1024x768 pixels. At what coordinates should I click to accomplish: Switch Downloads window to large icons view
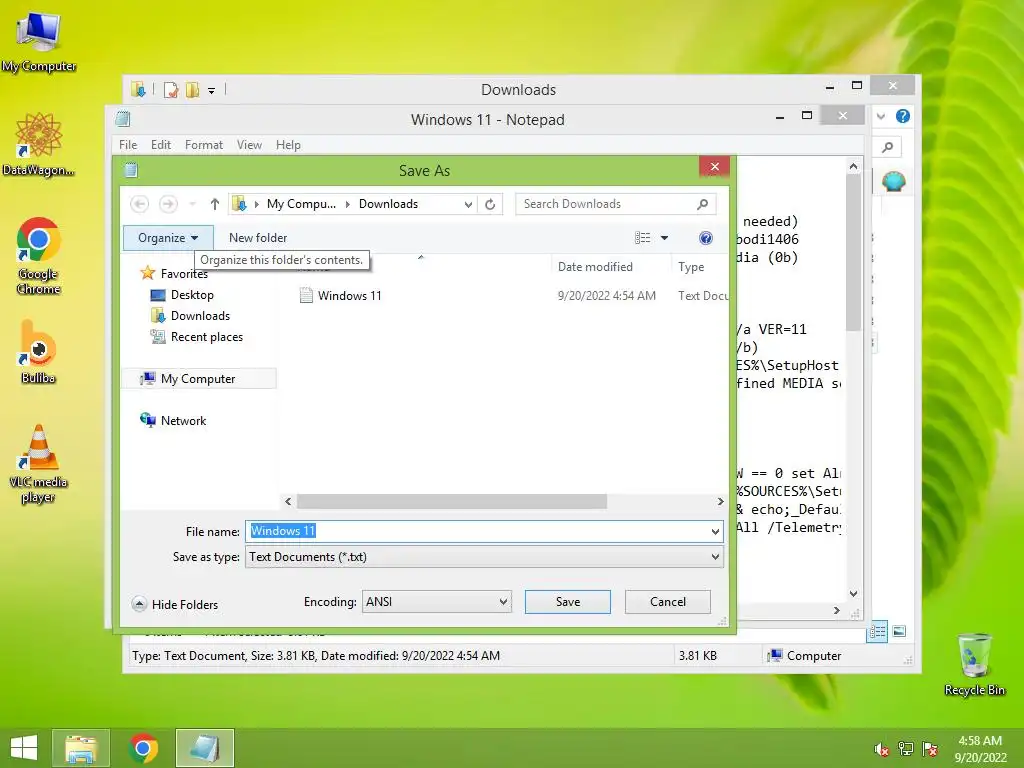(x=899, y=632)
